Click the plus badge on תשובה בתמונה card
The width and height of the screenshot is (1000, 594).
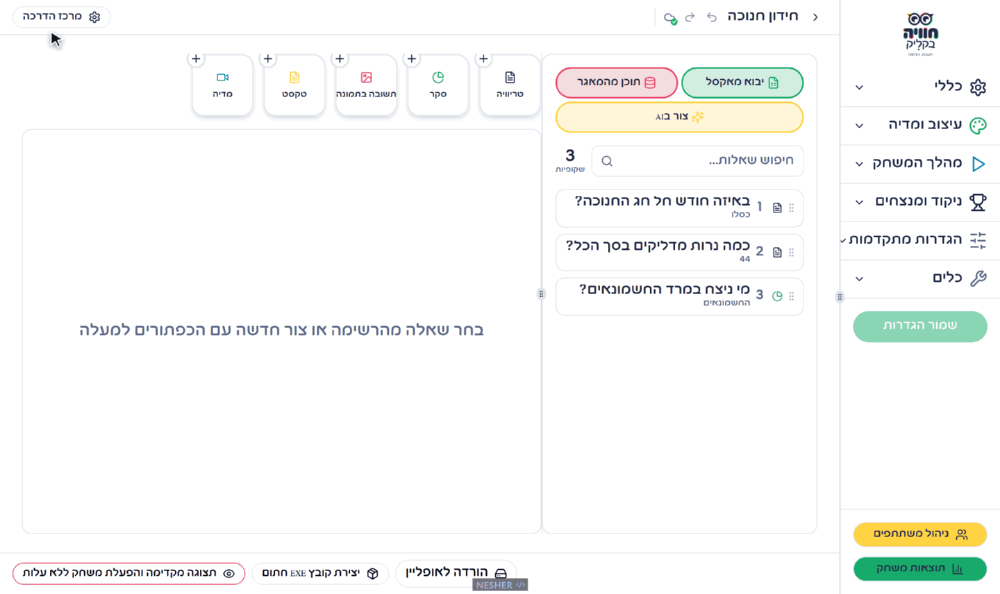click(x=340, y=59)
